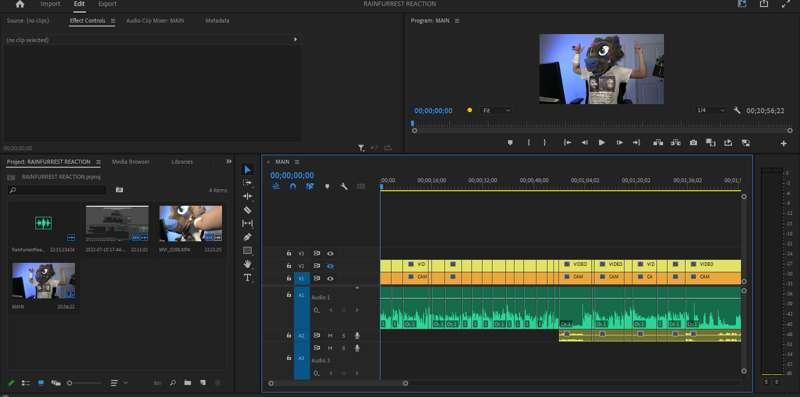
Task: Switch Project panel to list view
Action: click(26, 383)
